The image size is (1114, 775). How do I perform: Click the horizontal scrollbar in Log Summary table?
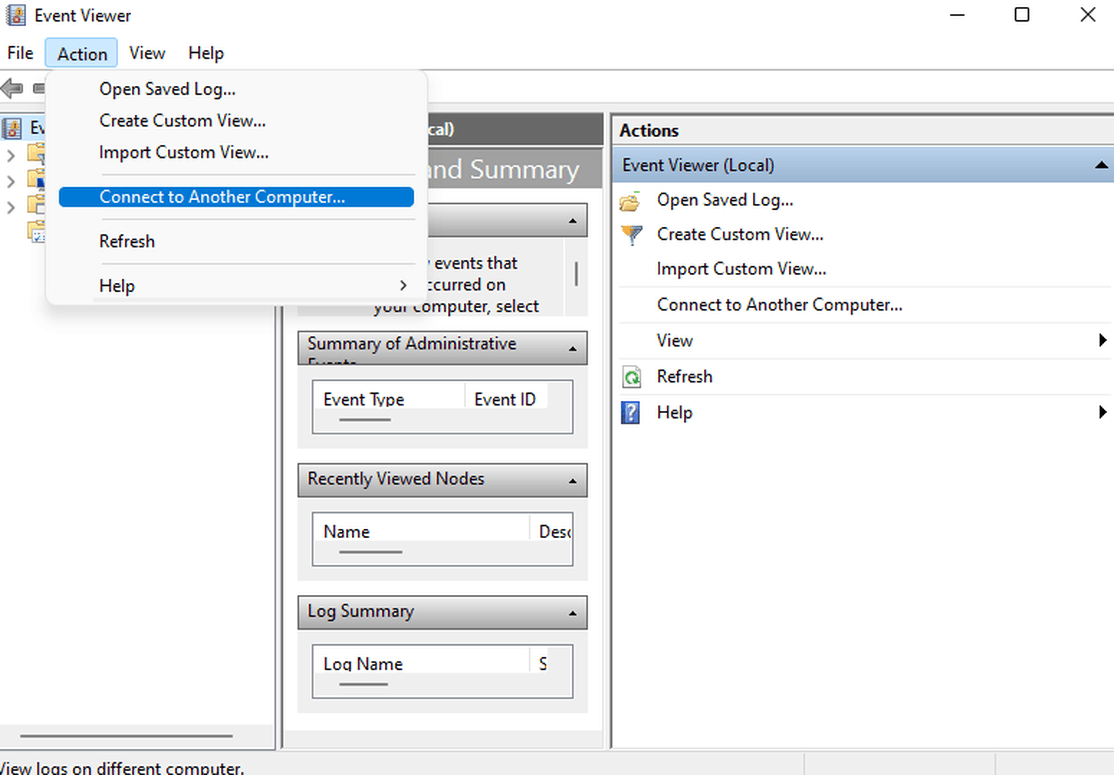pos(363,684)
